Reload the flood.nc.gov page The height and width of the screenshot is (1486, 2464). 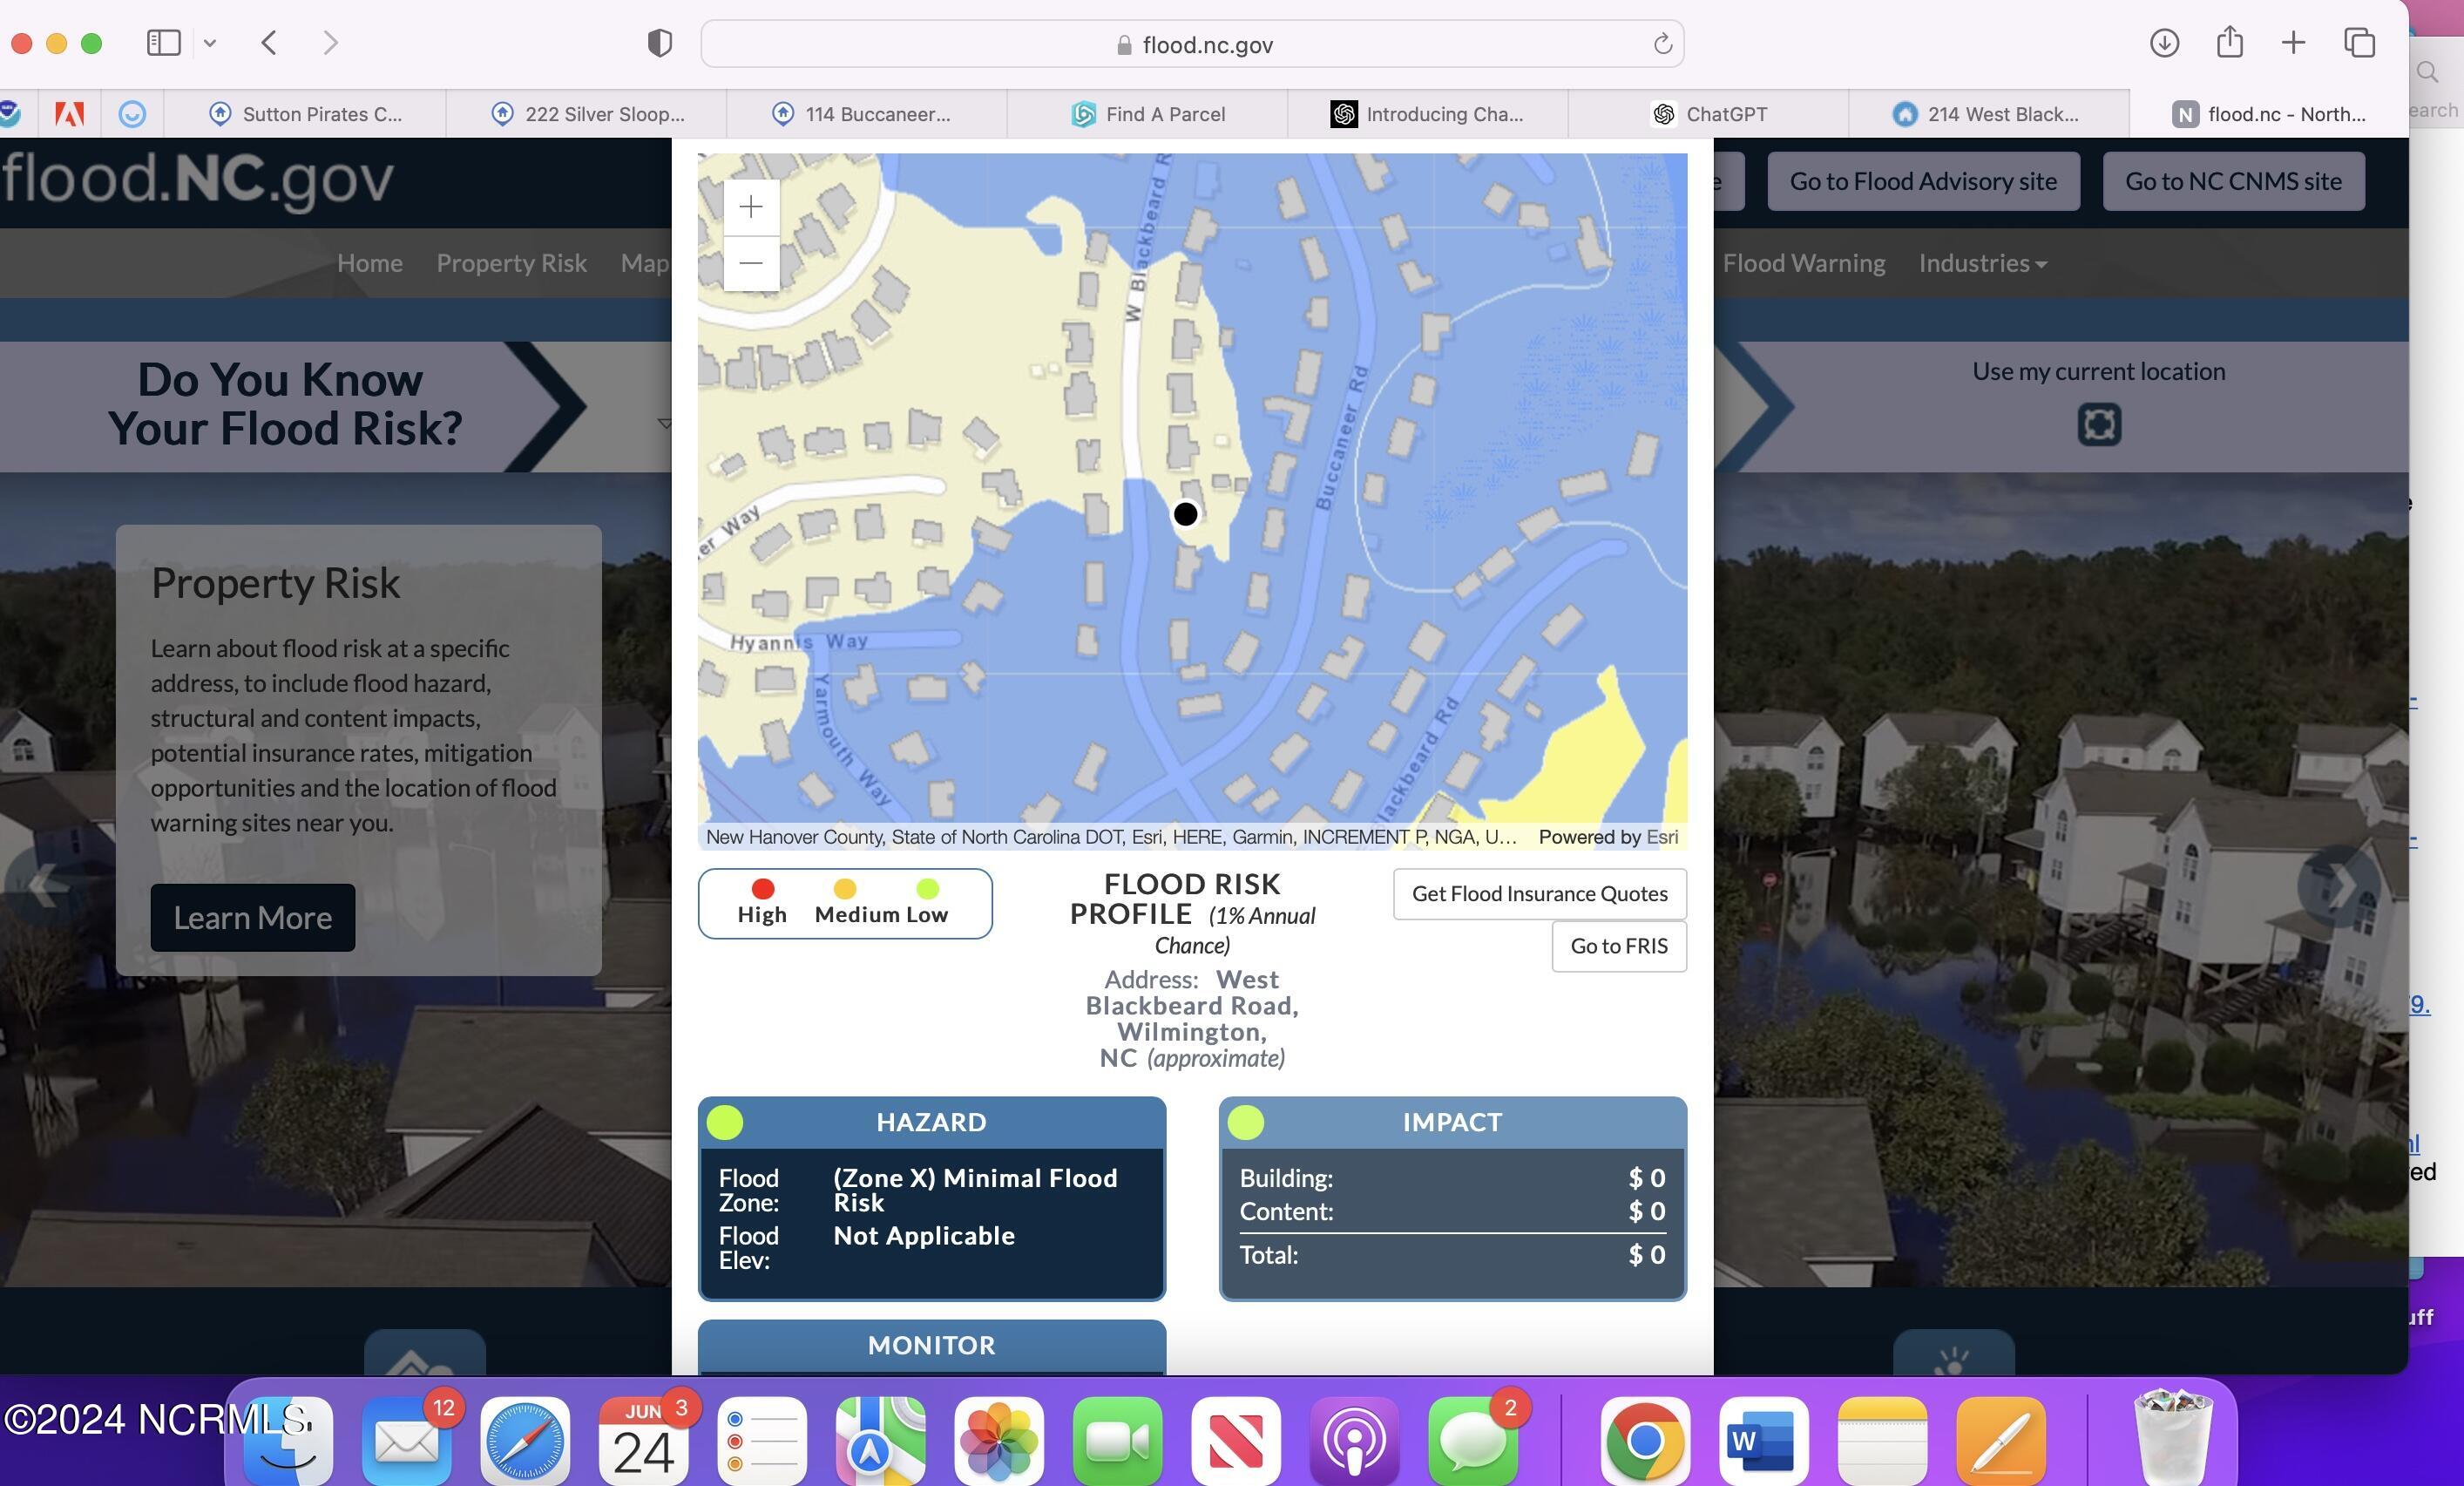(x=1662, y=44)
